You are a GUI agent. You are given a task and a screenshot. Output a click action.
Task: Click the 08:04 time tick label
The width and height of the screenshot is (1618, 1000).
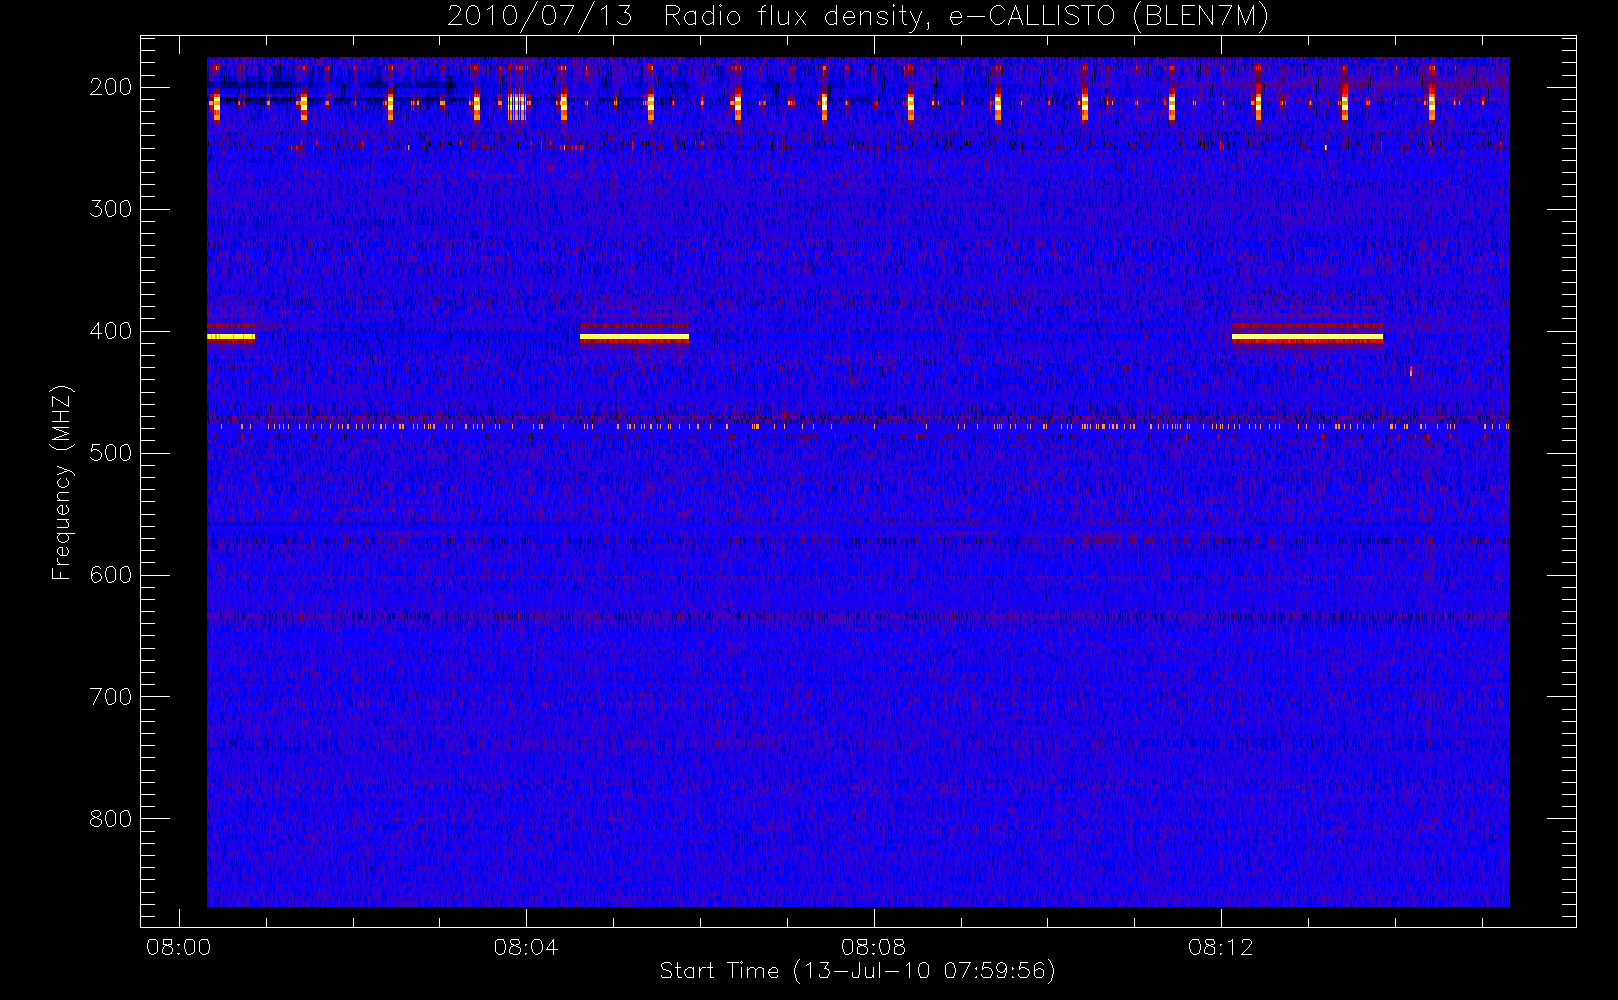point(526,947)
